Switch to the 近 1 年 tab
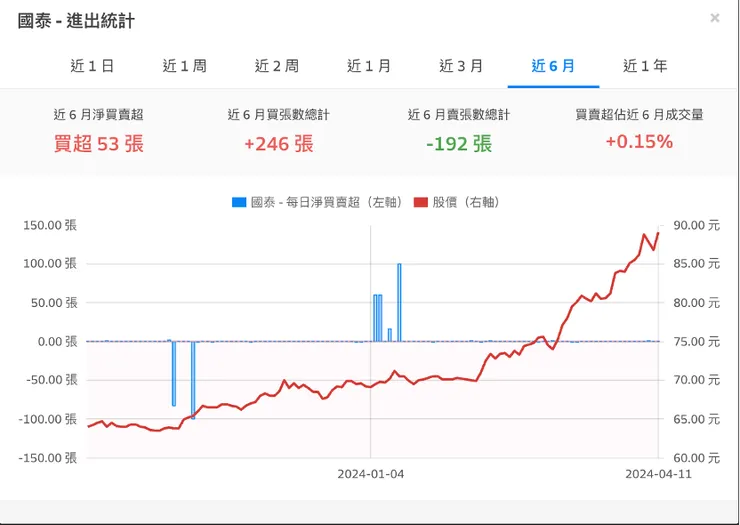 pyautogui.click(x=645, y=66)
